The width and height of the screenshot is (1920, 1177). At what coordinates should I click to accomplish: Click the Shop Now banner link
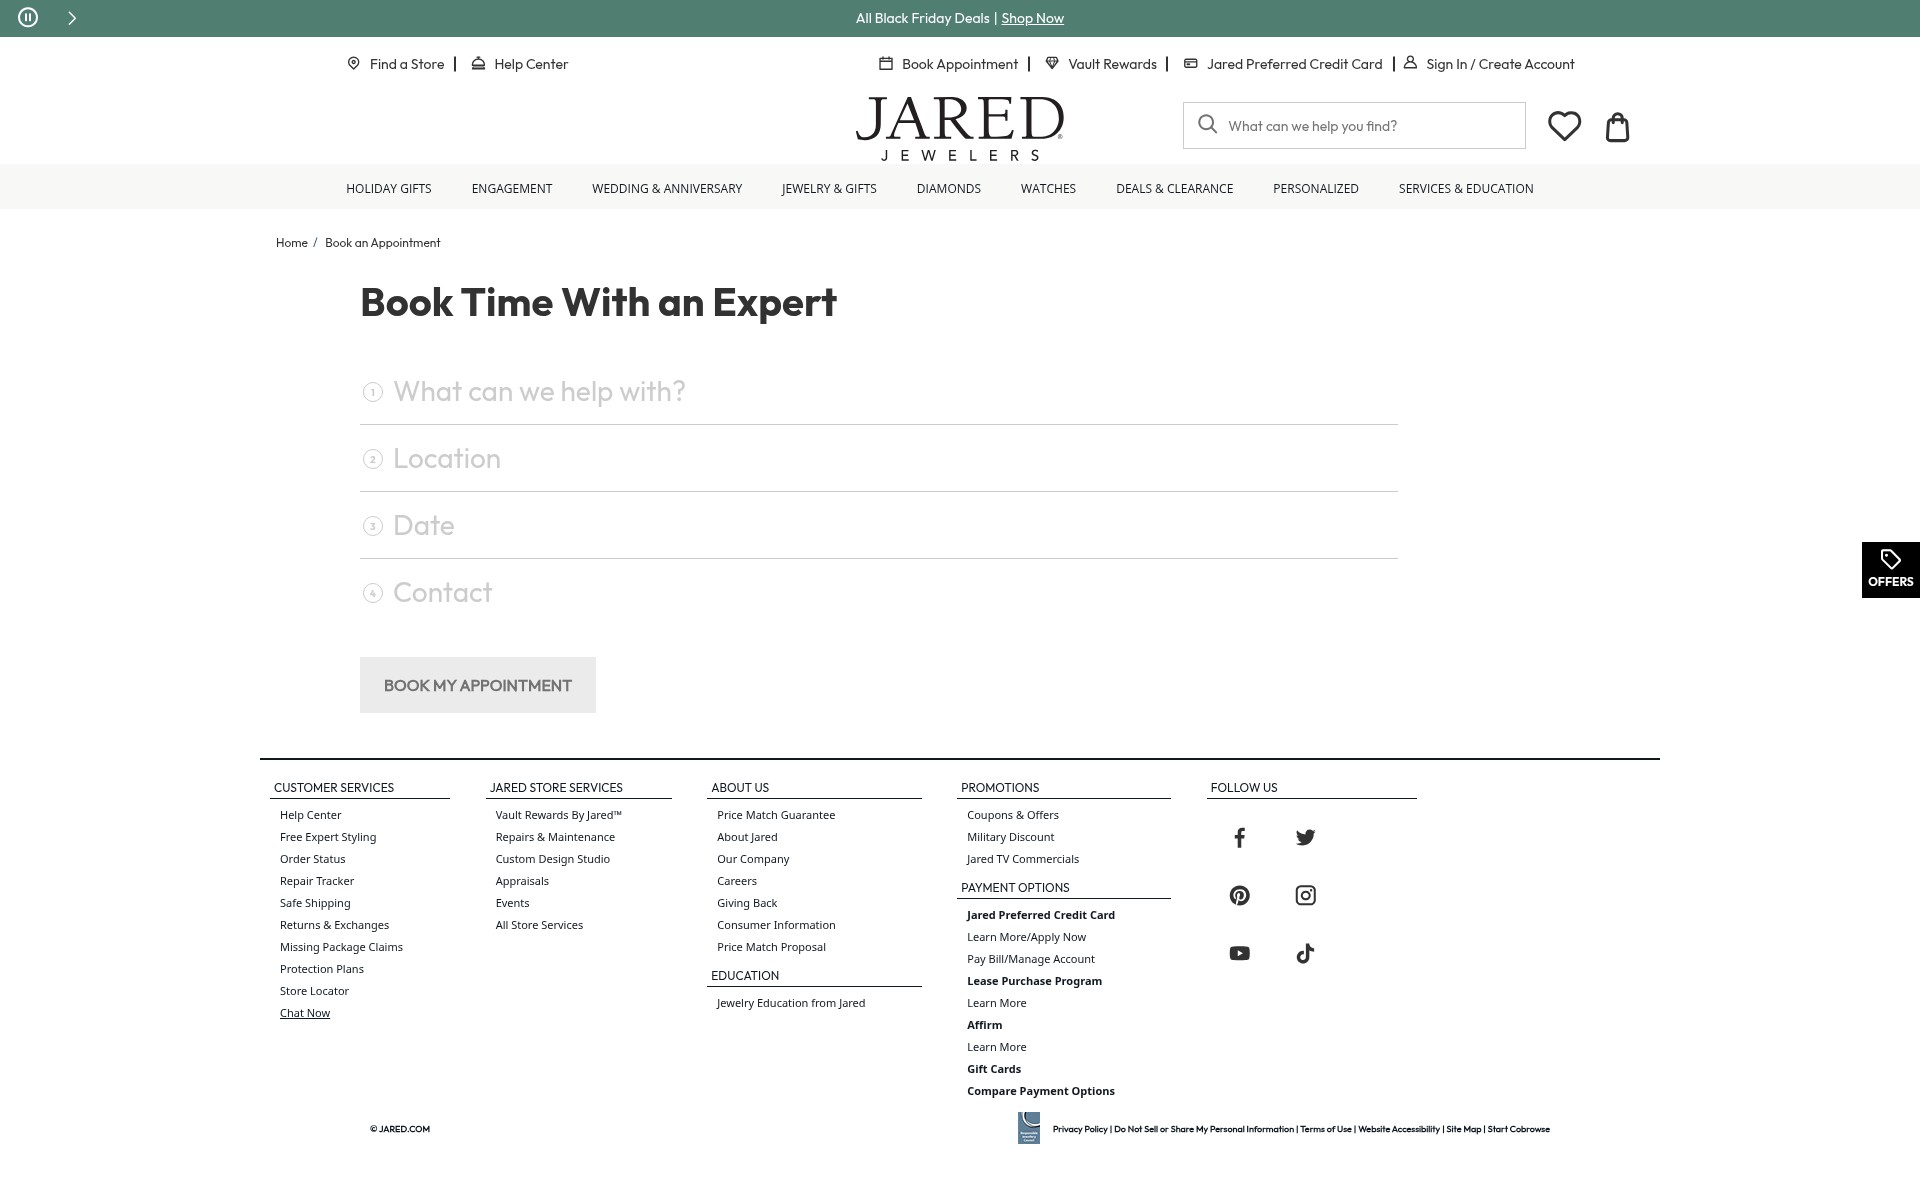[x=1032, y=18]
